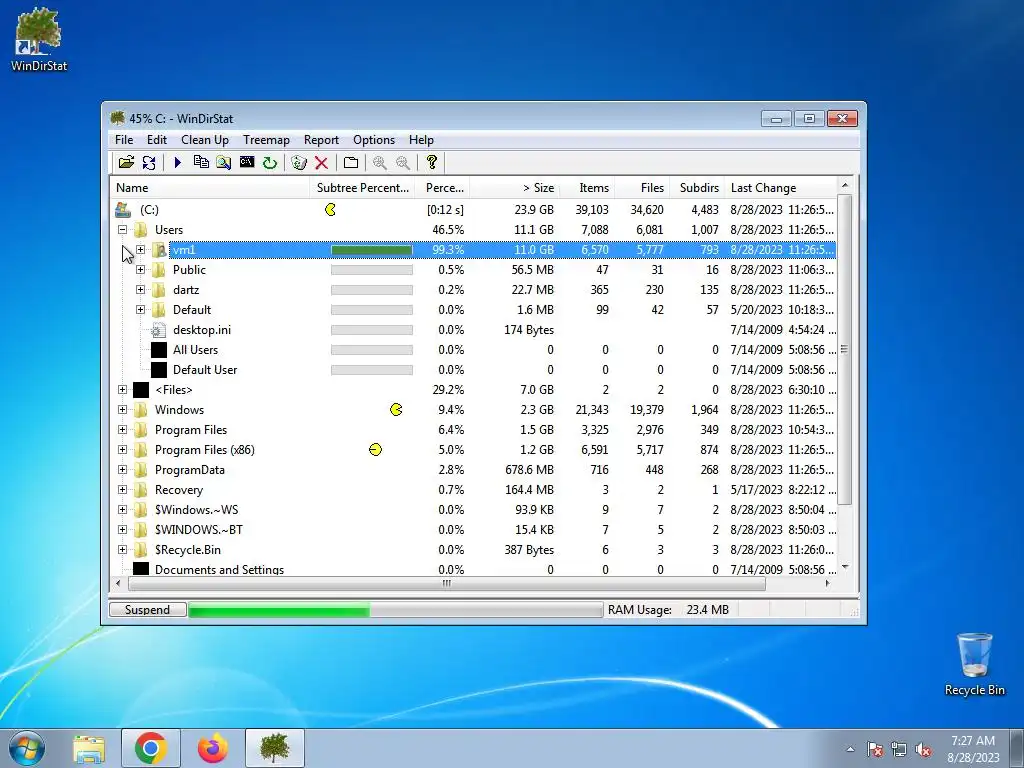Click the first treemap Zoom magnifier icon
The height and width of the screenshot is (768, 1024).
(379, 162)
